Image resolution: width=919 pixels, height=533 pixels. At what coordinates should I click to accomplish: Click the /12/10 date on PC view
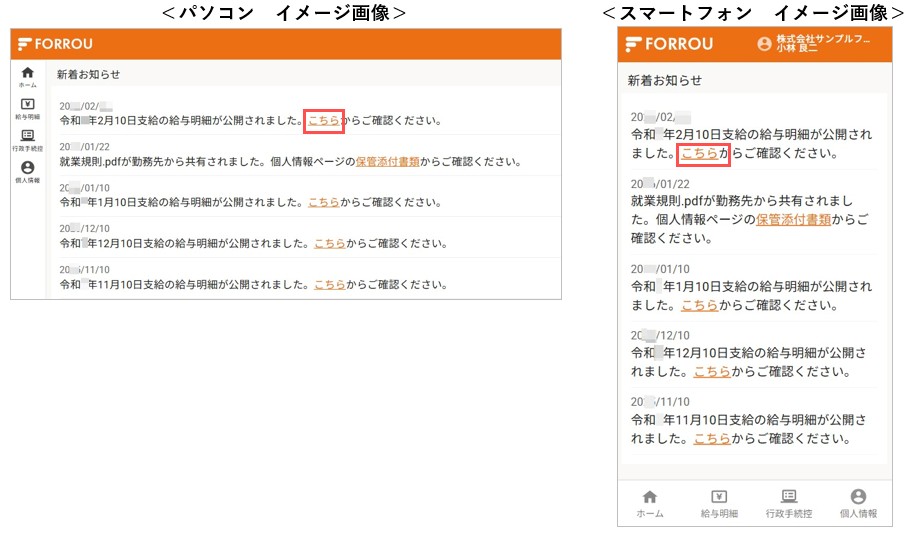click(x=84, y=229)
